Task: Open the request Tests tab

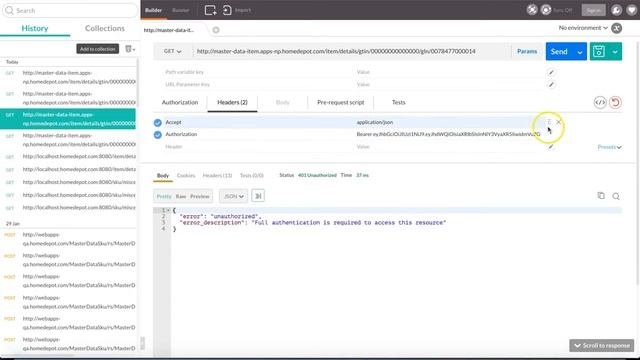Action: 398,102
